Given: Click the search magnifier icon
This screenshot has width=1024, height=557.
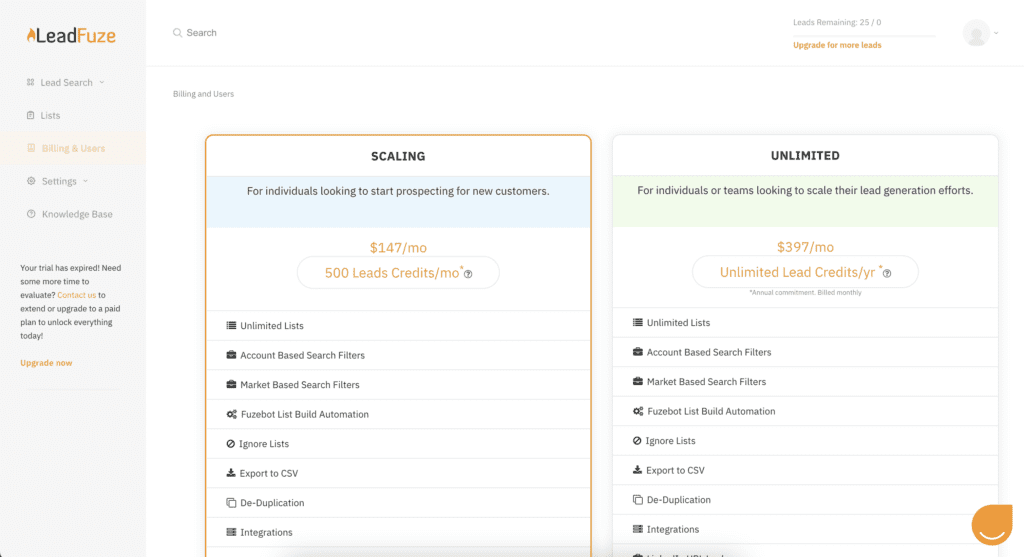Looking at the screenshot, I should [177, 33].
